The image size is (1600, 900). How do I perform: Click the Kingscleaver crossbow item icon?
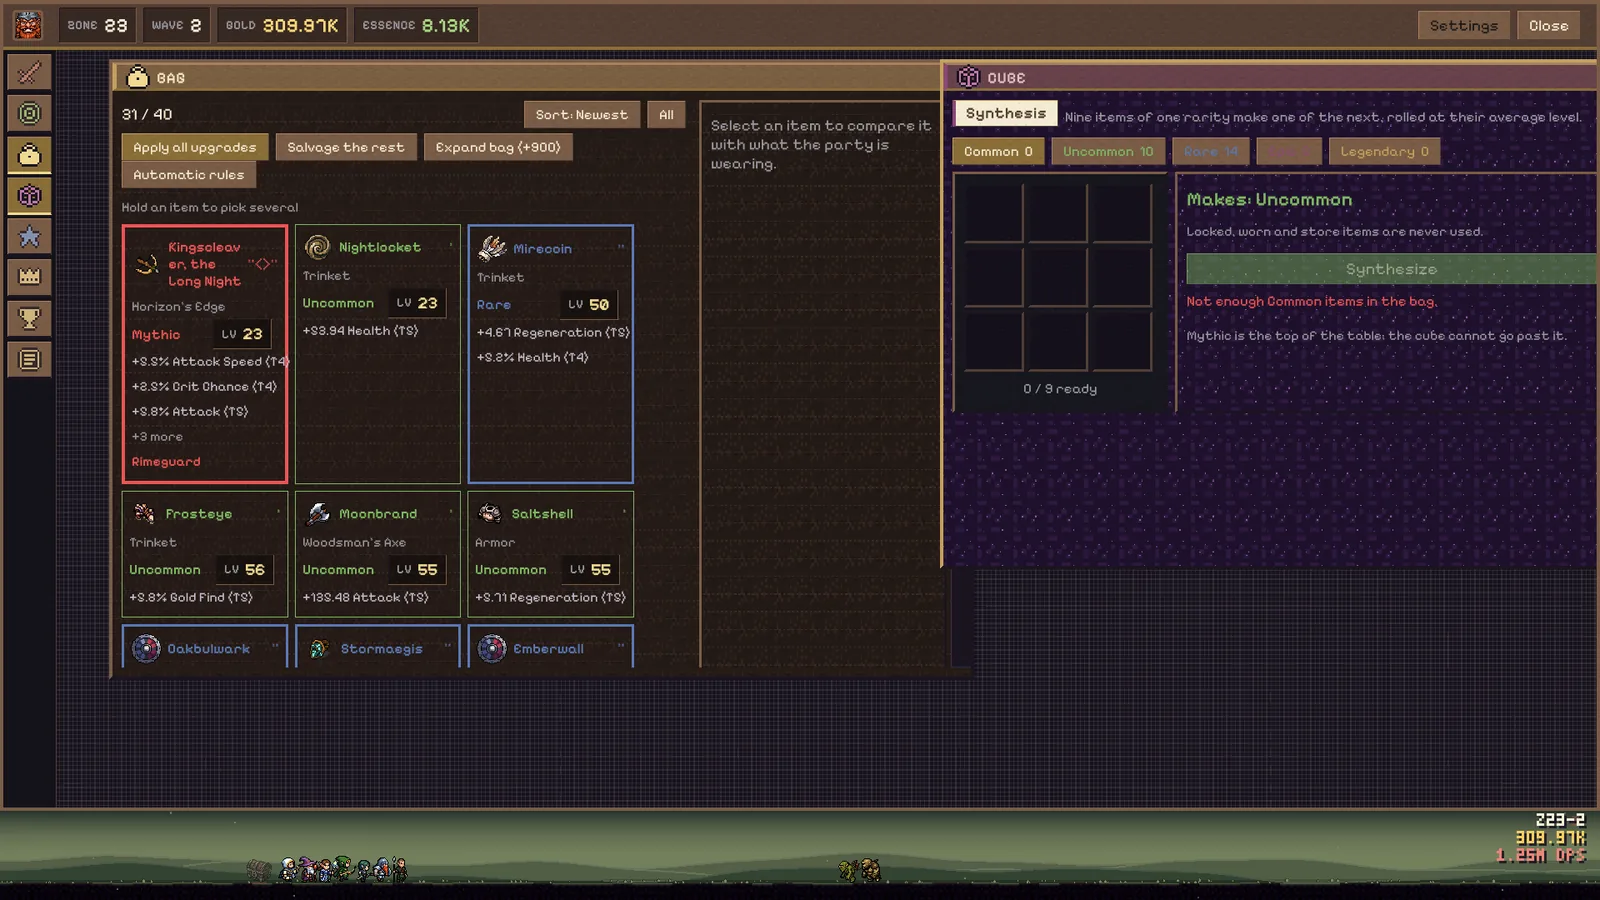point(147,264)
